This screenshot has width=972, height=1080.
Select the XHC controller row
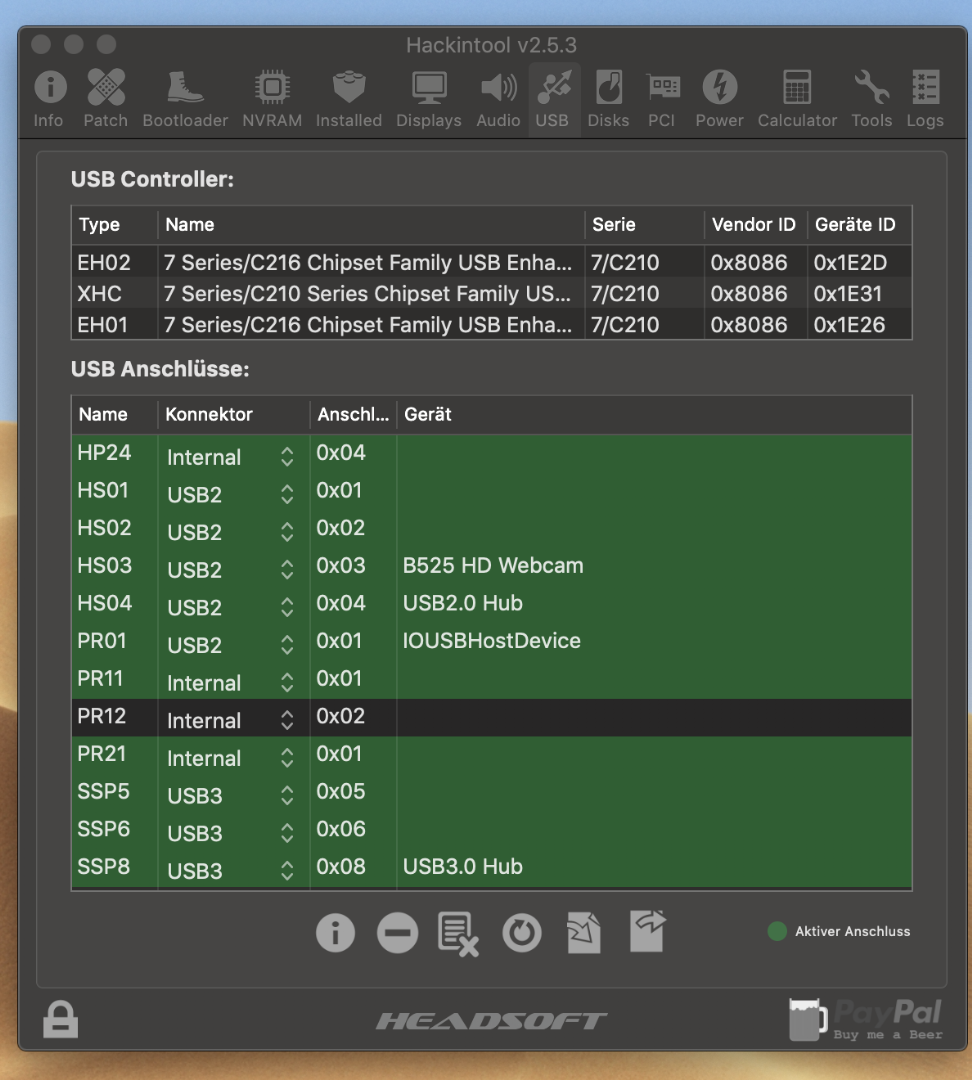click(x=490, y=294)
